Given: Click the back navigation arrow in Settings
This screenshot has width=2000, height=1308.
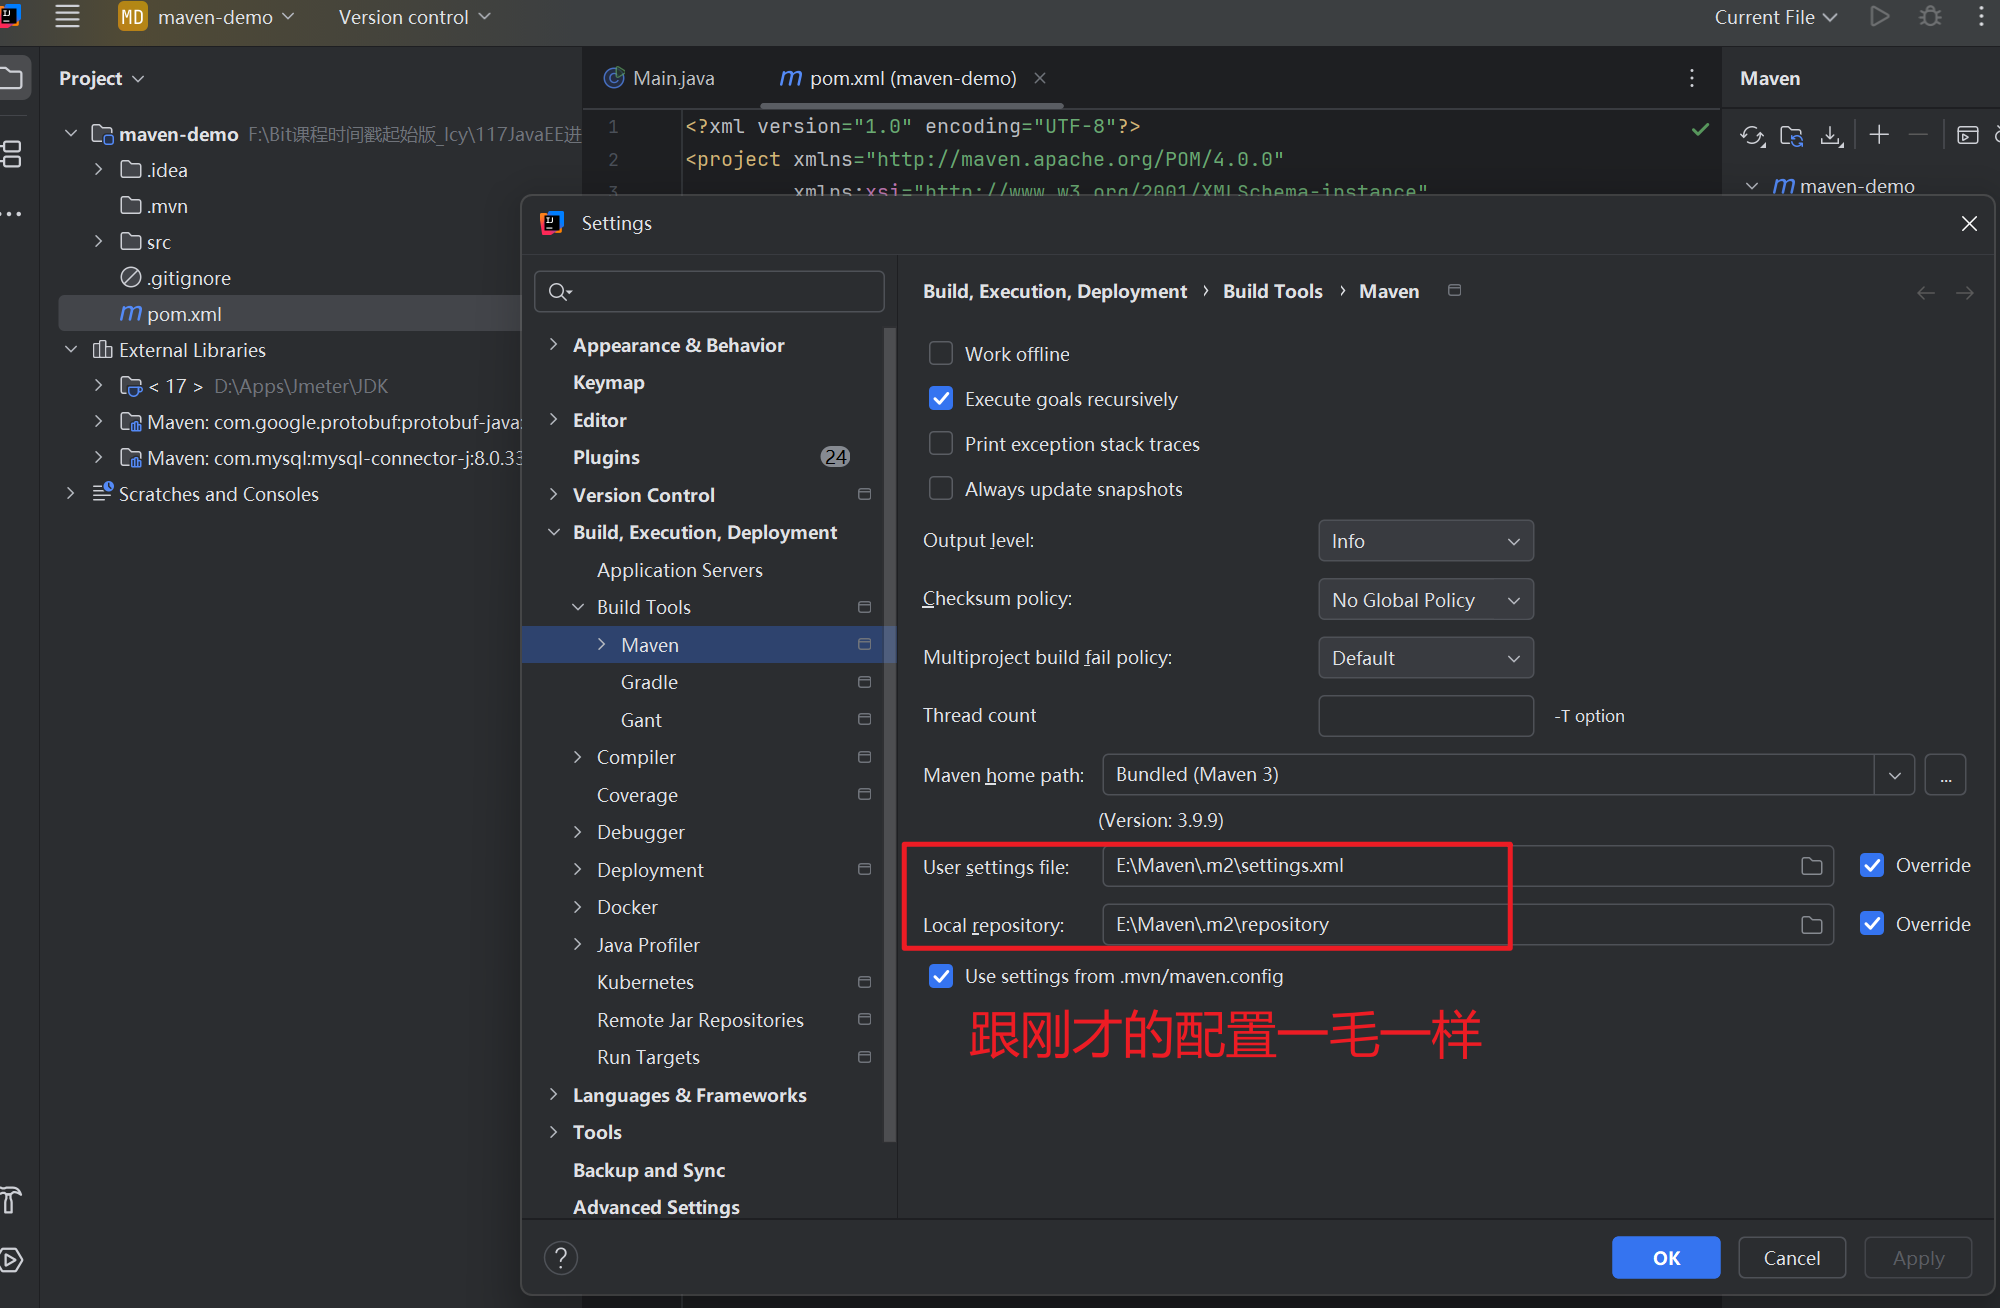Looking at the screenshot, I should [x=1926, y=293].
